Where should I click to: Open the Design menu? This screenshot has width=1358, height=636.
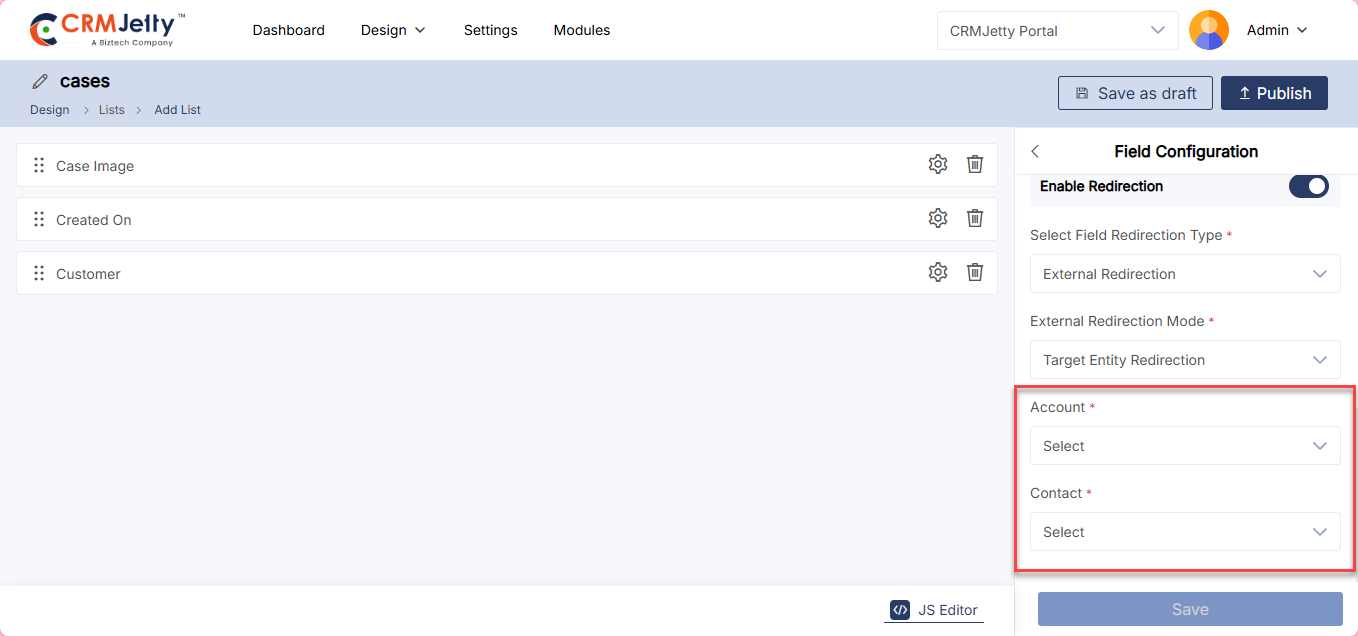[393, 30]
